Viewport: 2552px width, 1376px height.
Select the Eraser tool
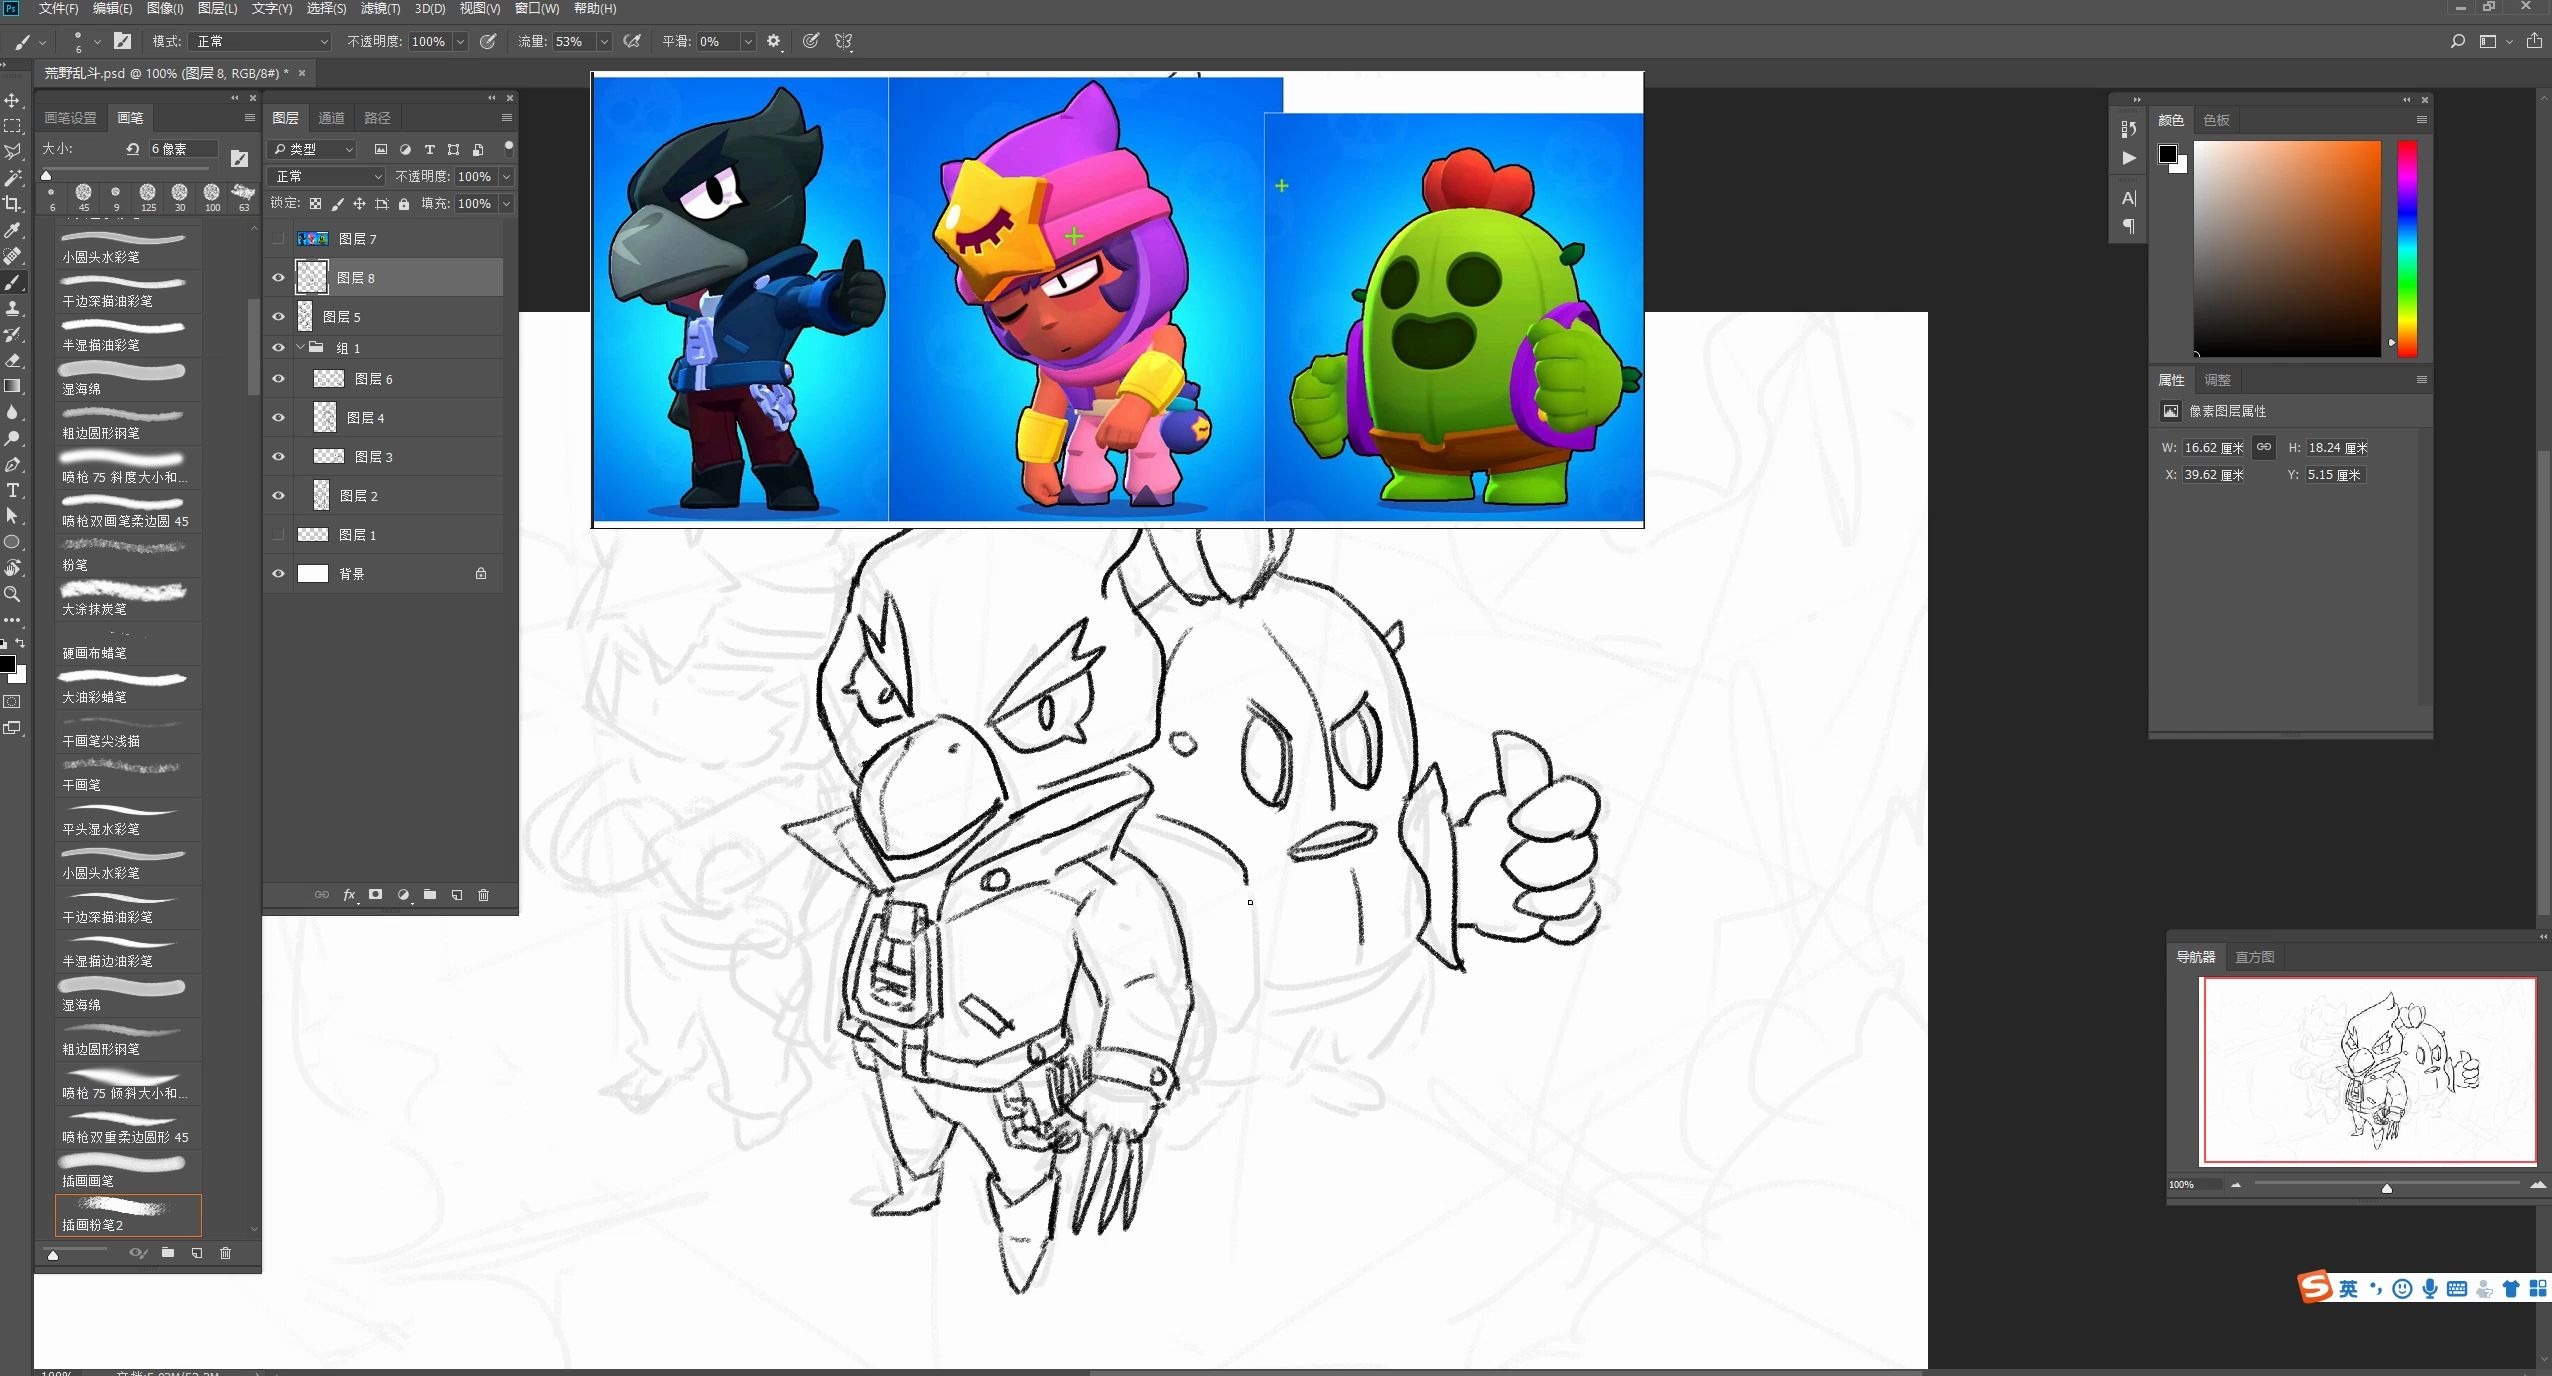[12, 360]
